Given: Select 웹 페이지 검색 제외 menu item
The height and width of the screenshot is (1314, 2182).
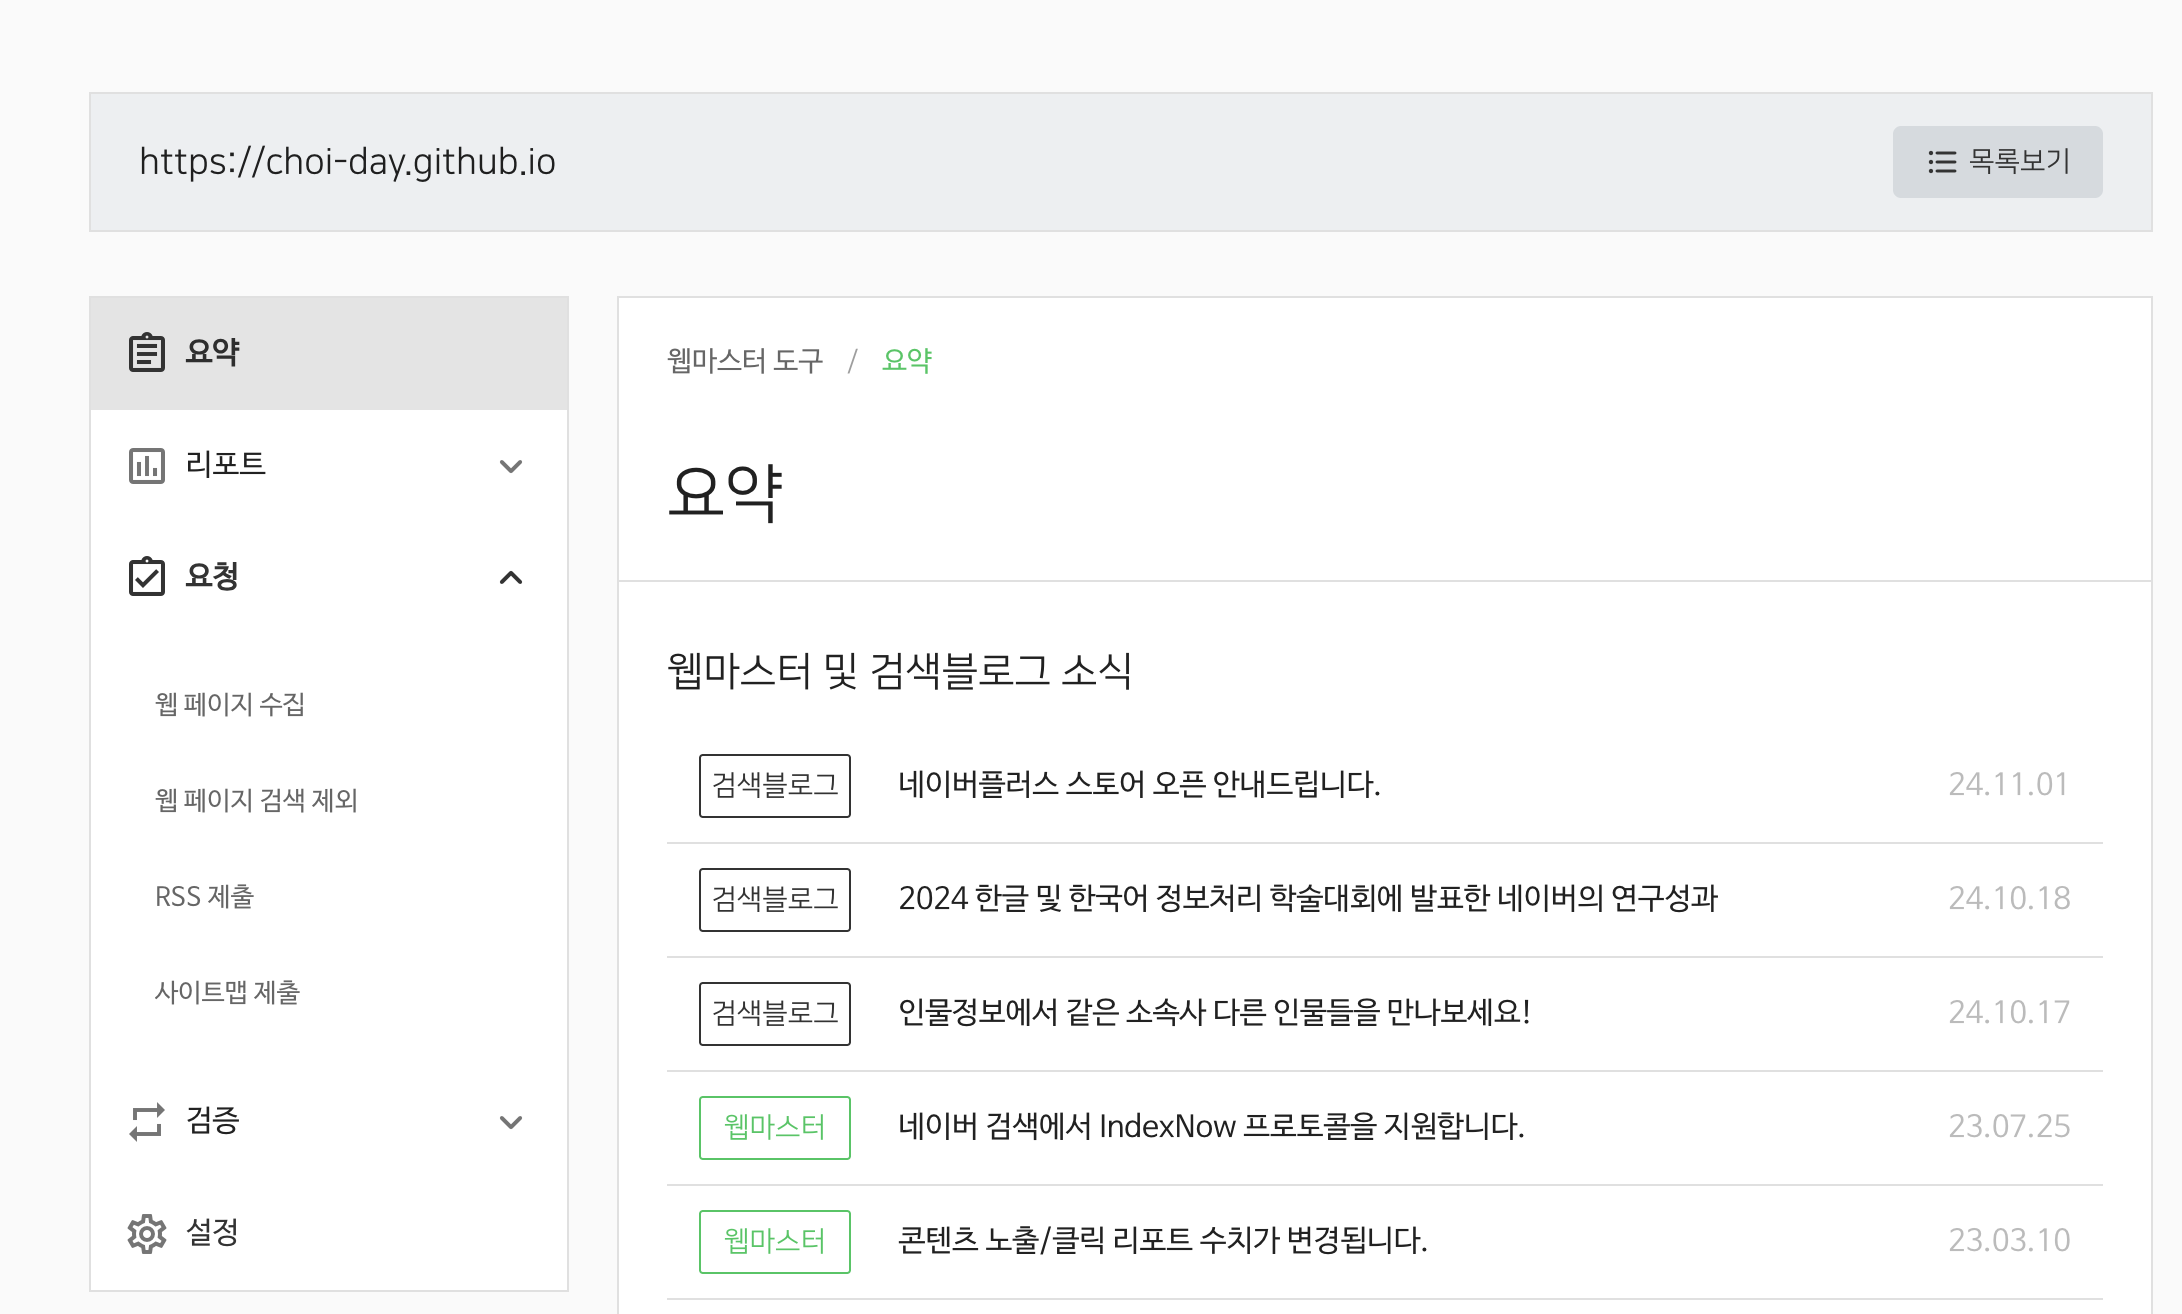Looking at the screenshot, I should coord(256,800).
